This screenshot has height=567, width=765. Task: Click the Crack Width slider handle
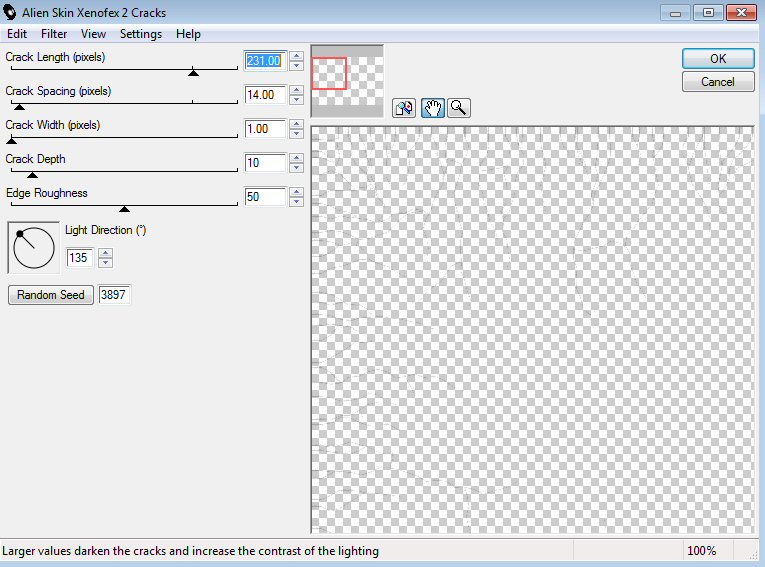tap(11, 141)
